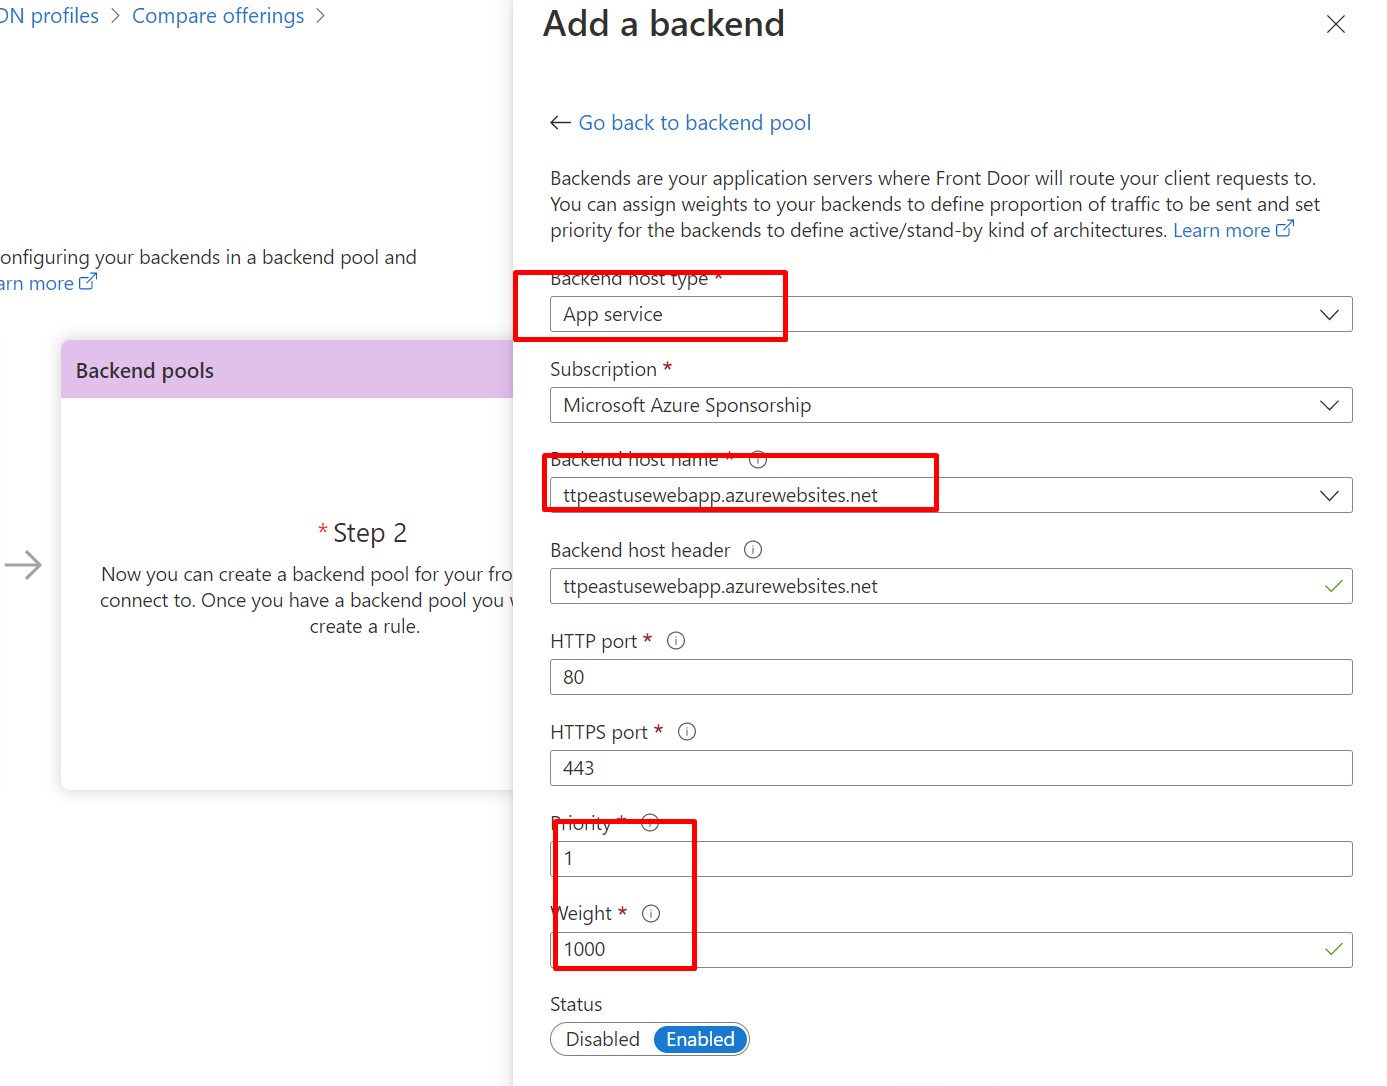1387x1086 pixels.
Task: Close the Add a backend panel
Action: pos(1335,24)
